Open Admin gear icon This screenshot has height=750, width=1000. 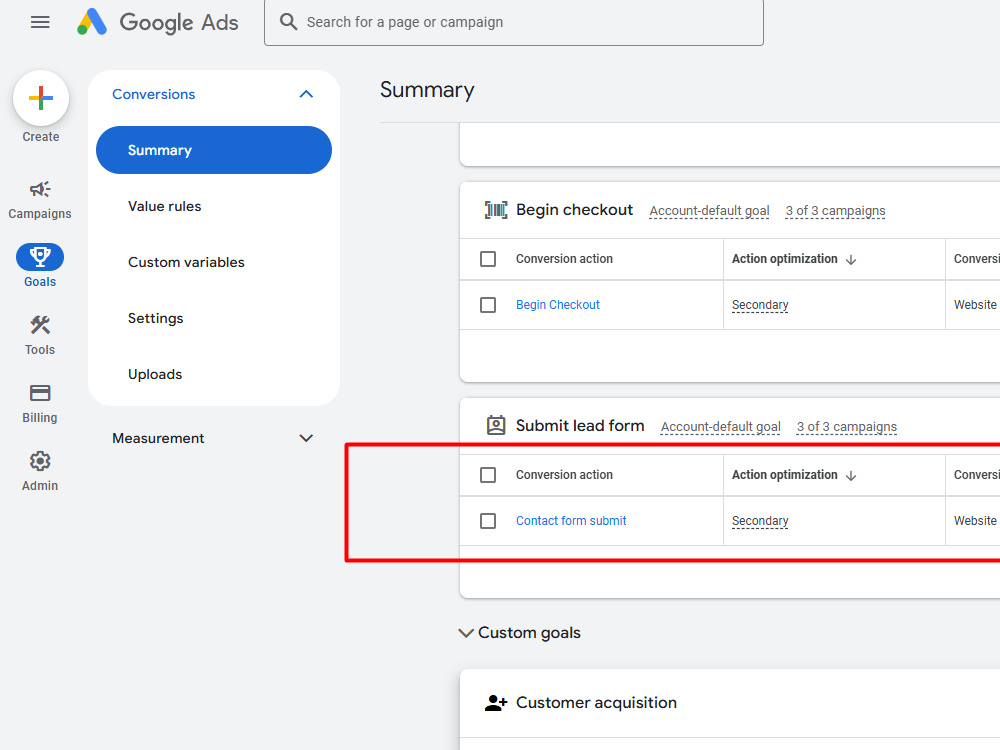point(40,461)
